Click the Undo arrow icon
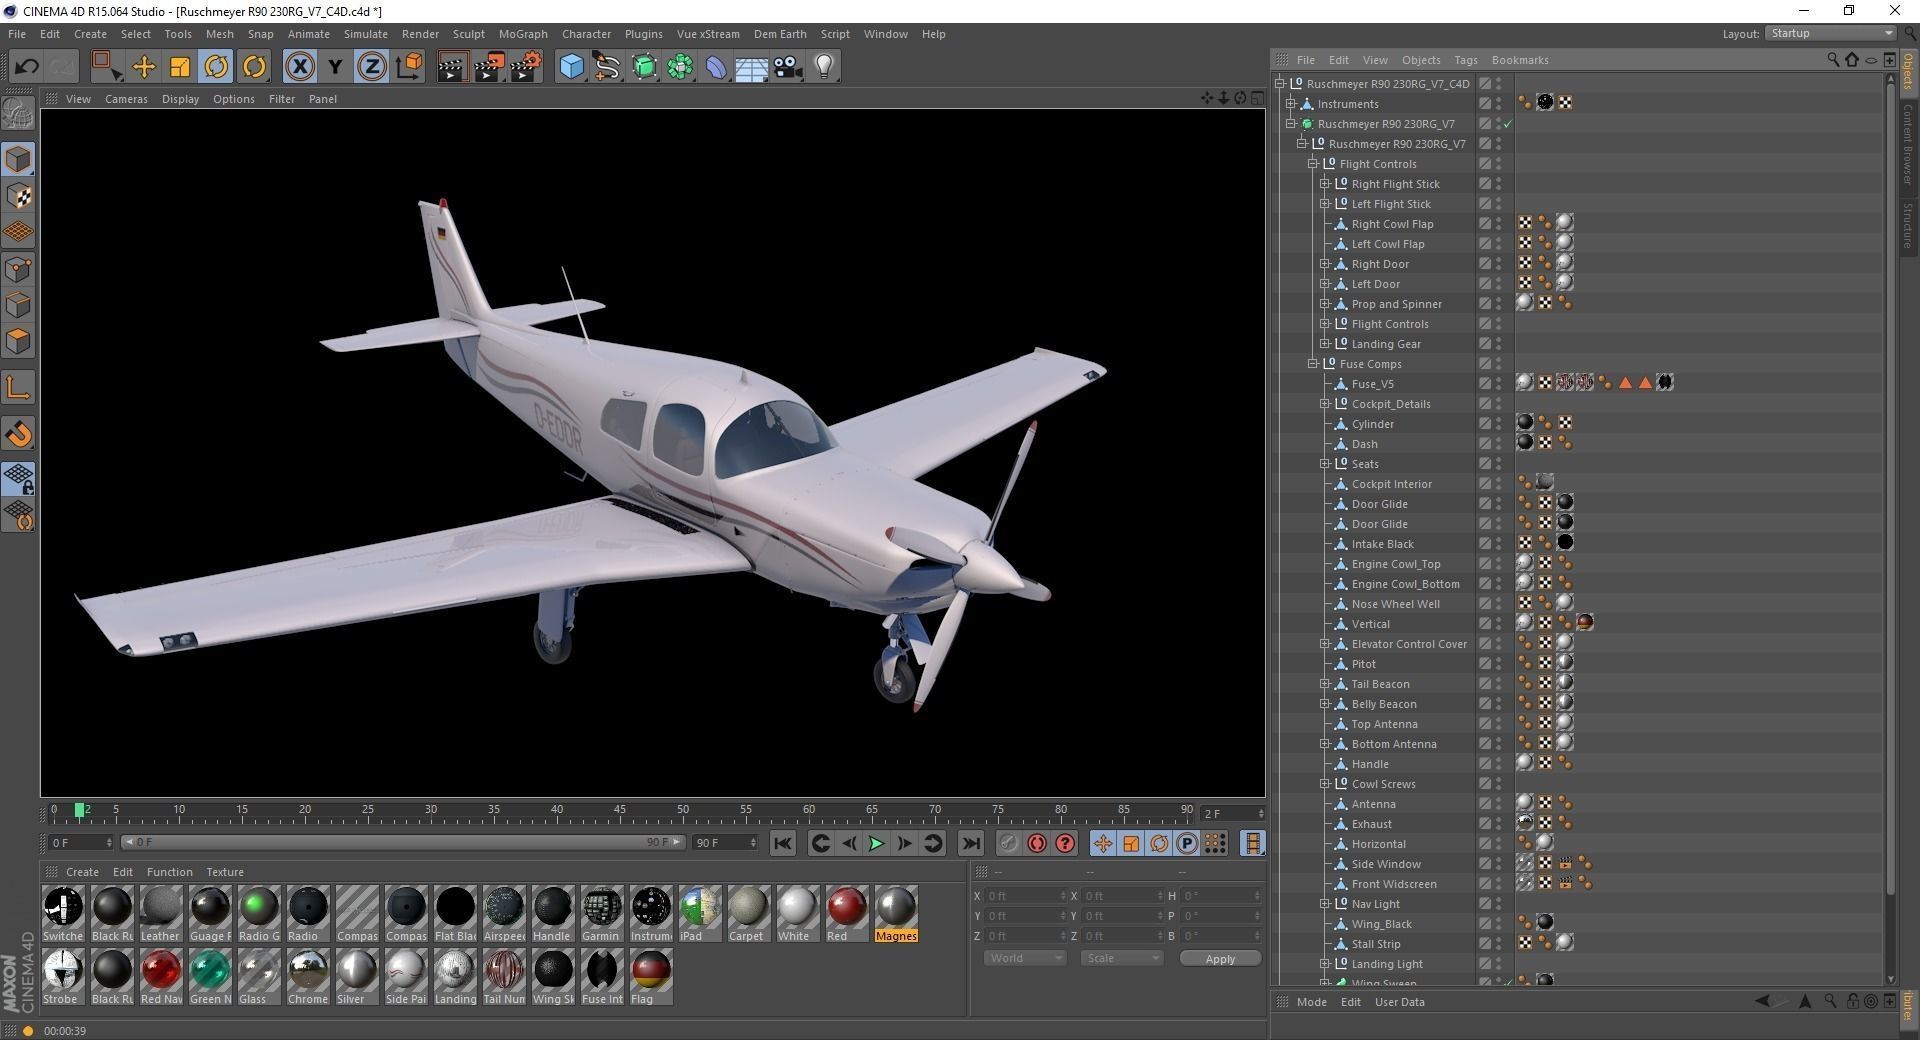The height and width of the screenshot is (1040, 1920). coord(26,67)
